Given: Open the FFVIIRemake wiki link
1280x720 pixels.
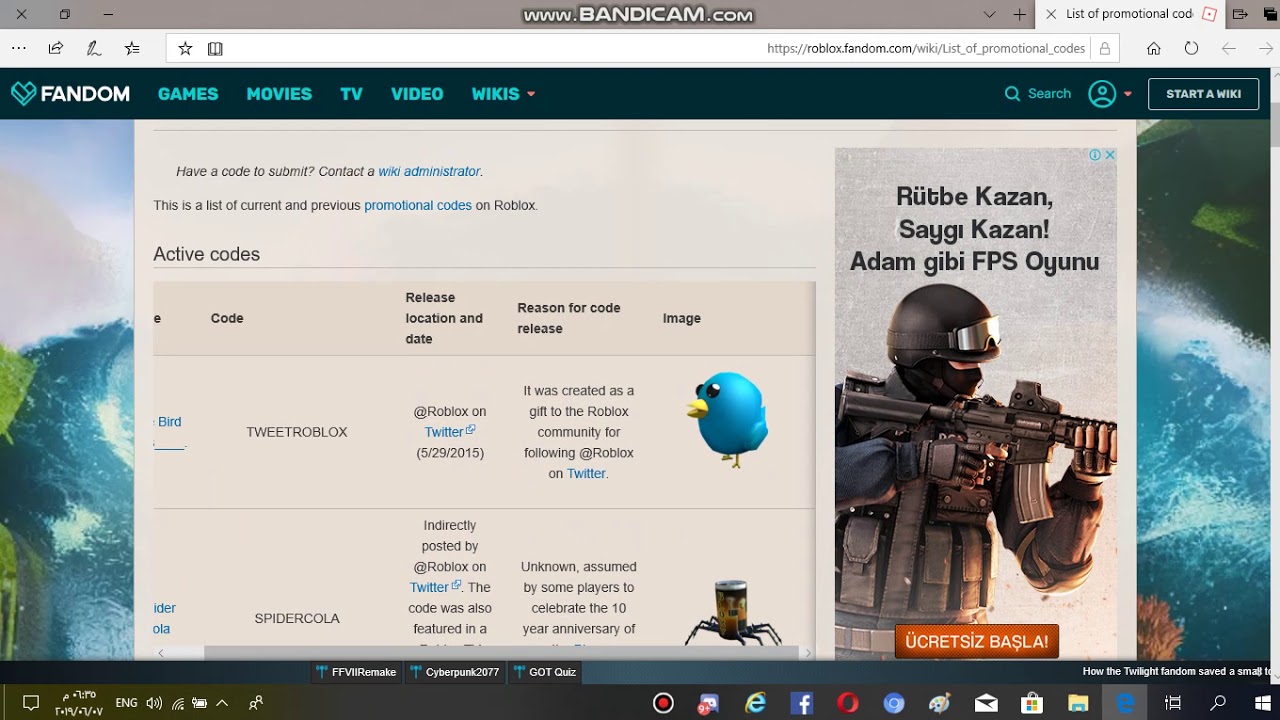Looking at the screenshot, I should 357,672.
